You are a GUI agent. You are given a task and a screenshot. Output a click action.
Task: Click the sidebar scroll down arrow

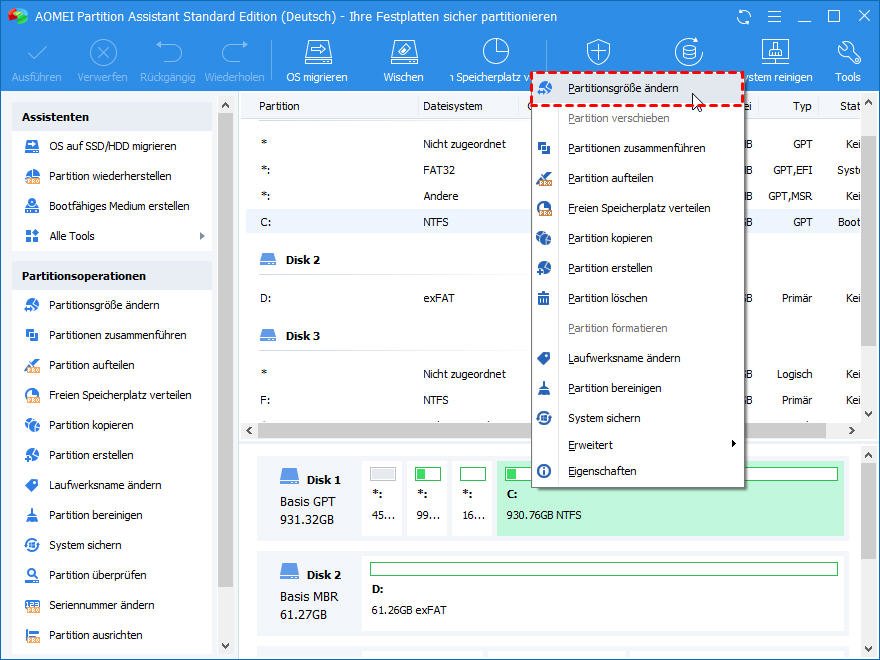(x=226, y=647)
